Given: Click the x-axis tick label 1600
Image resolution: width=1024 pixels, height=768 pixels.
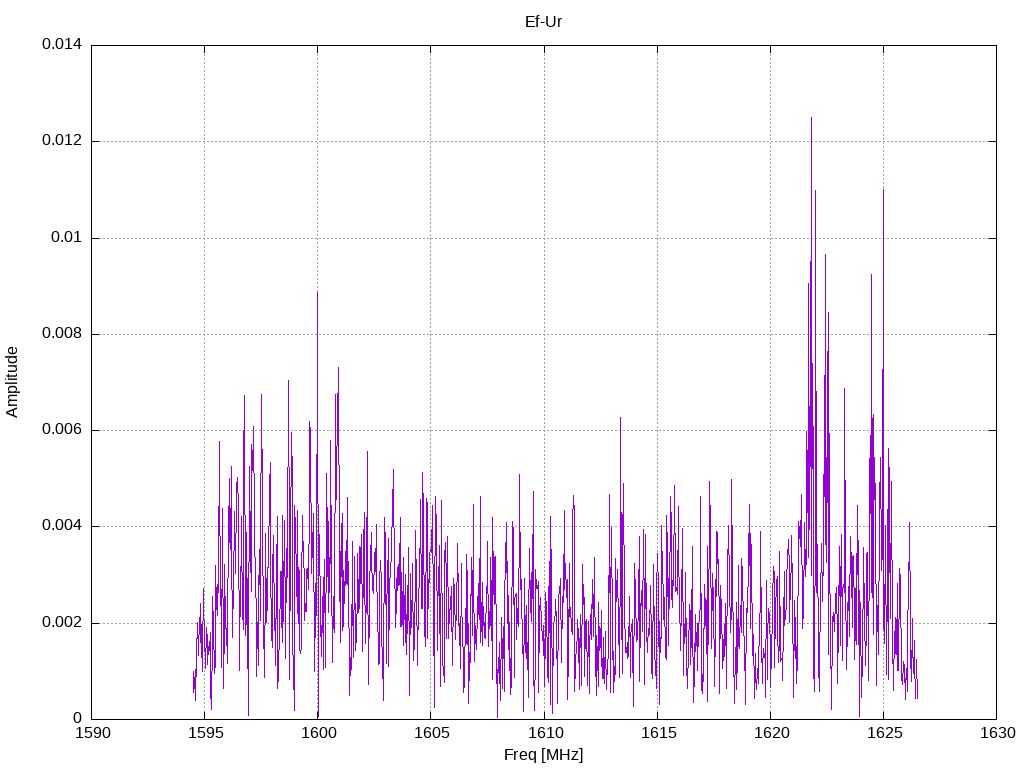Looking at the screenshot, I should tap(319, 733).
